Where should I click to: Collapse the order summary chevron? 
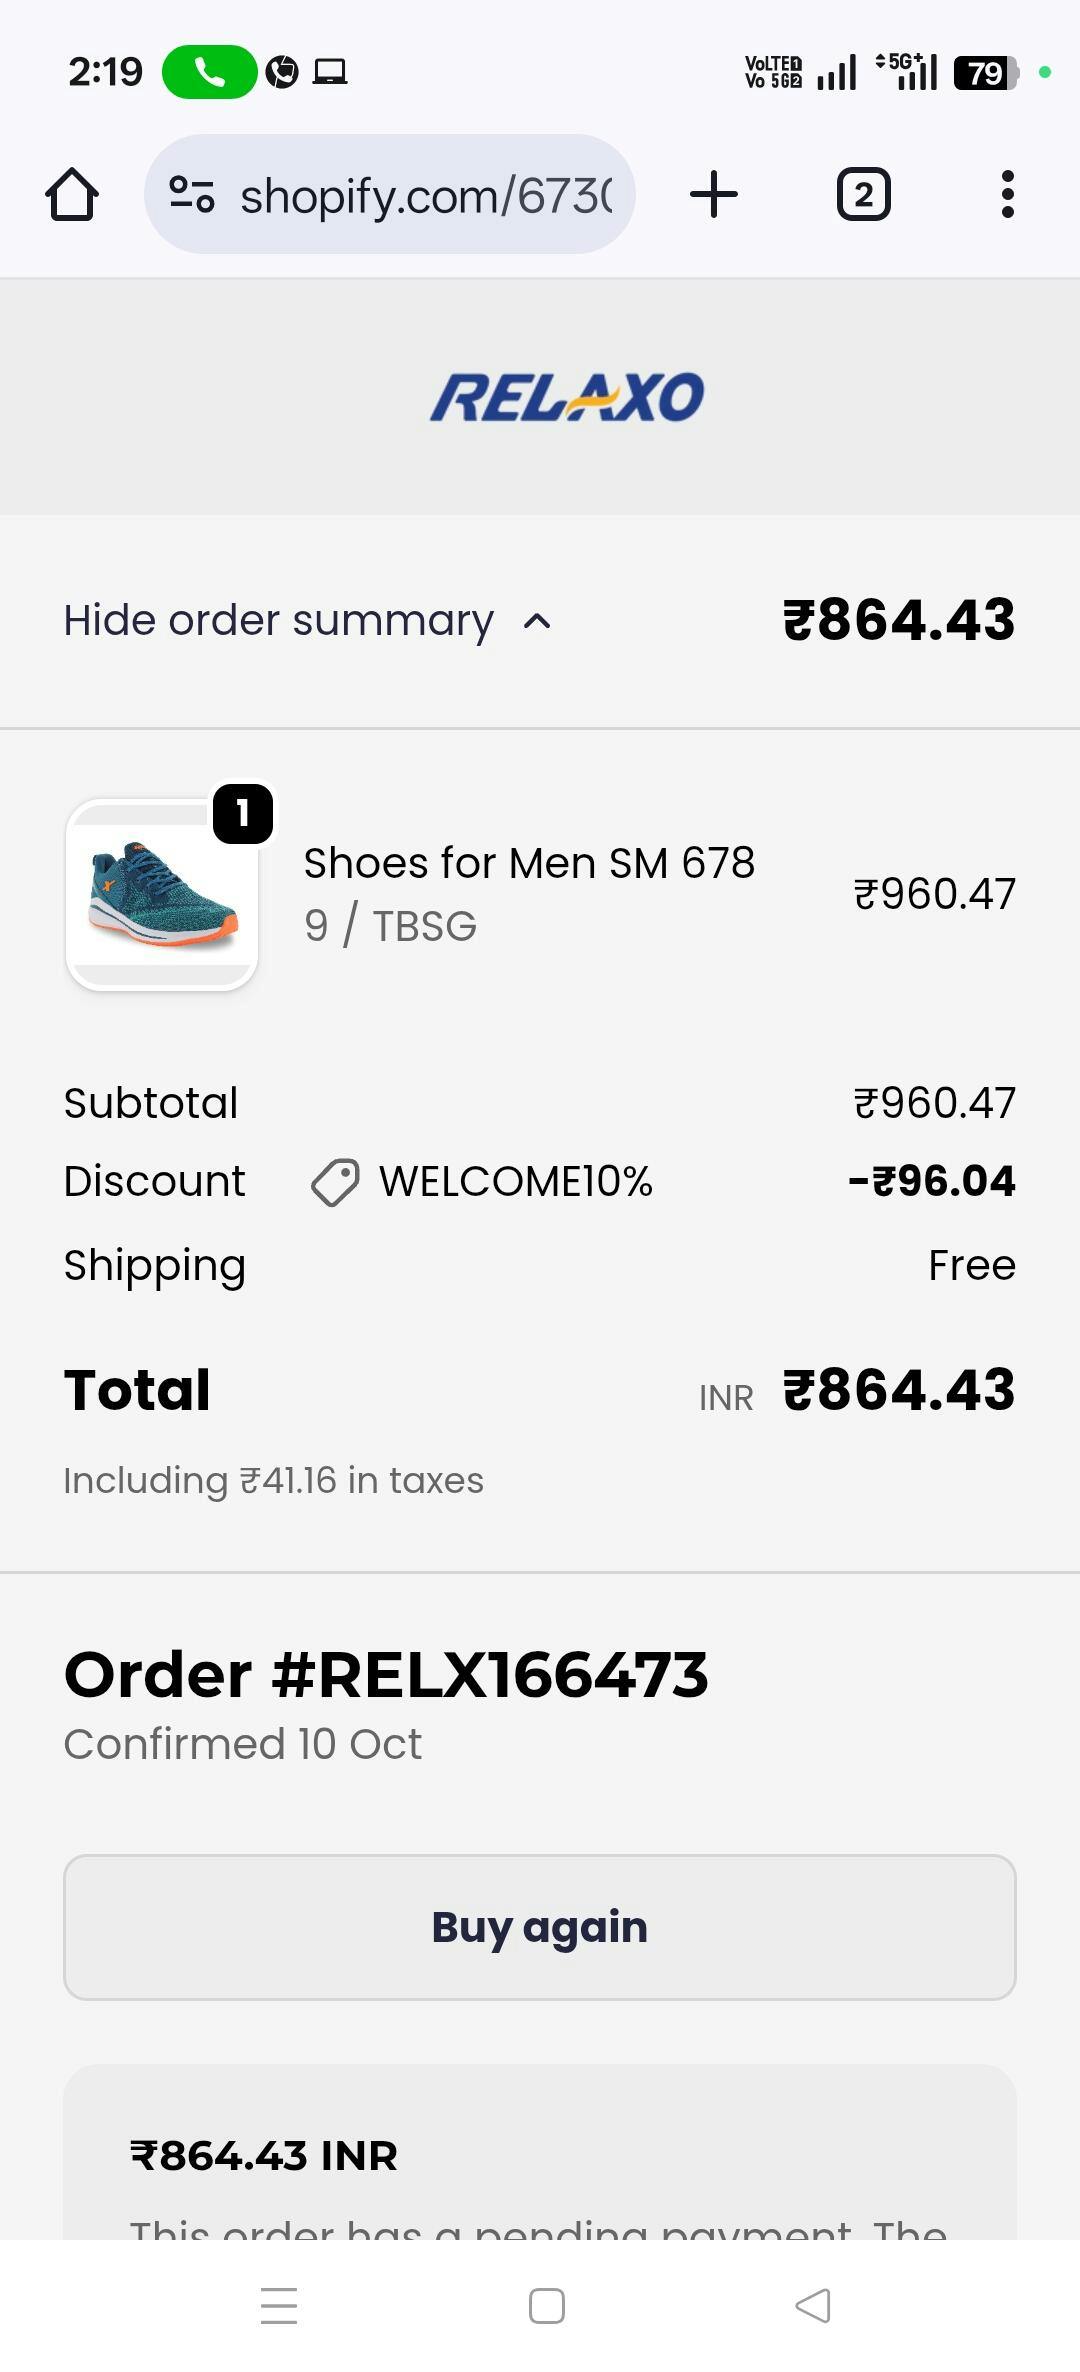point(537,621)
